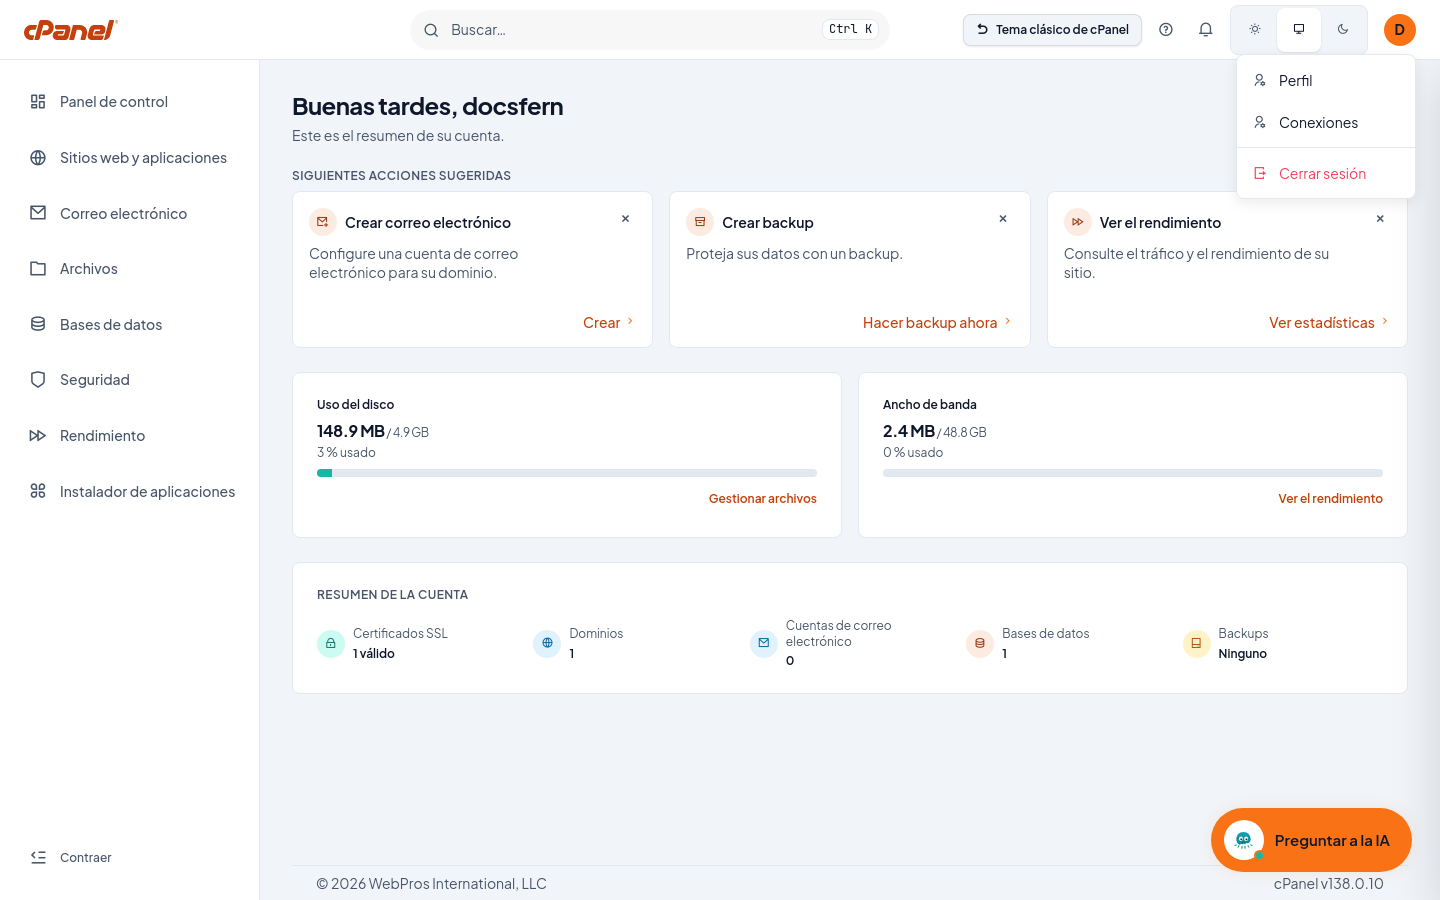Viewport: 1440px width, 900px height.
Task: Click Hacer backup ahora link
Action: pos(938,323)
